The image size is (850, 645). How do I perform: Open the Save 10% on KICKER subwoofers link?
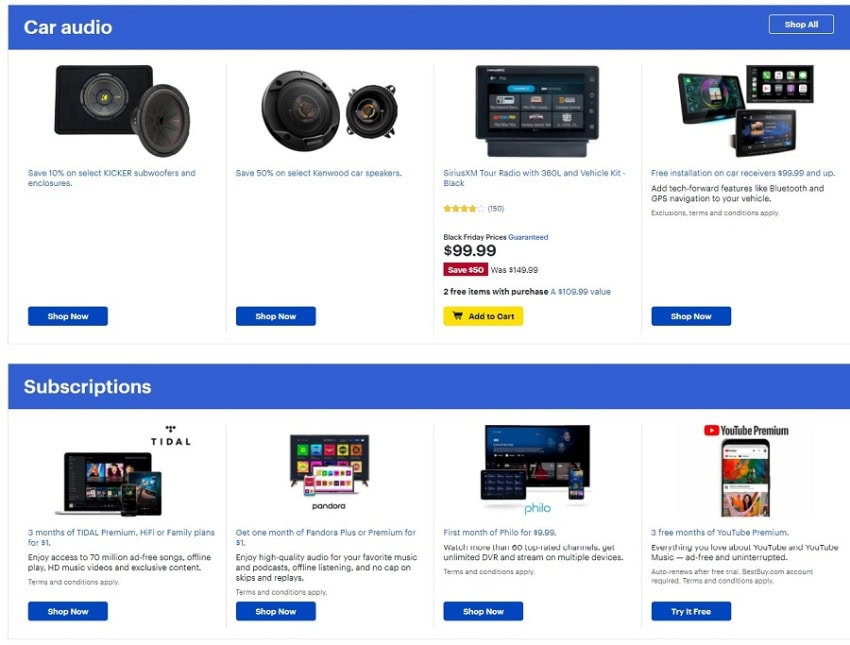click(112, 178)
